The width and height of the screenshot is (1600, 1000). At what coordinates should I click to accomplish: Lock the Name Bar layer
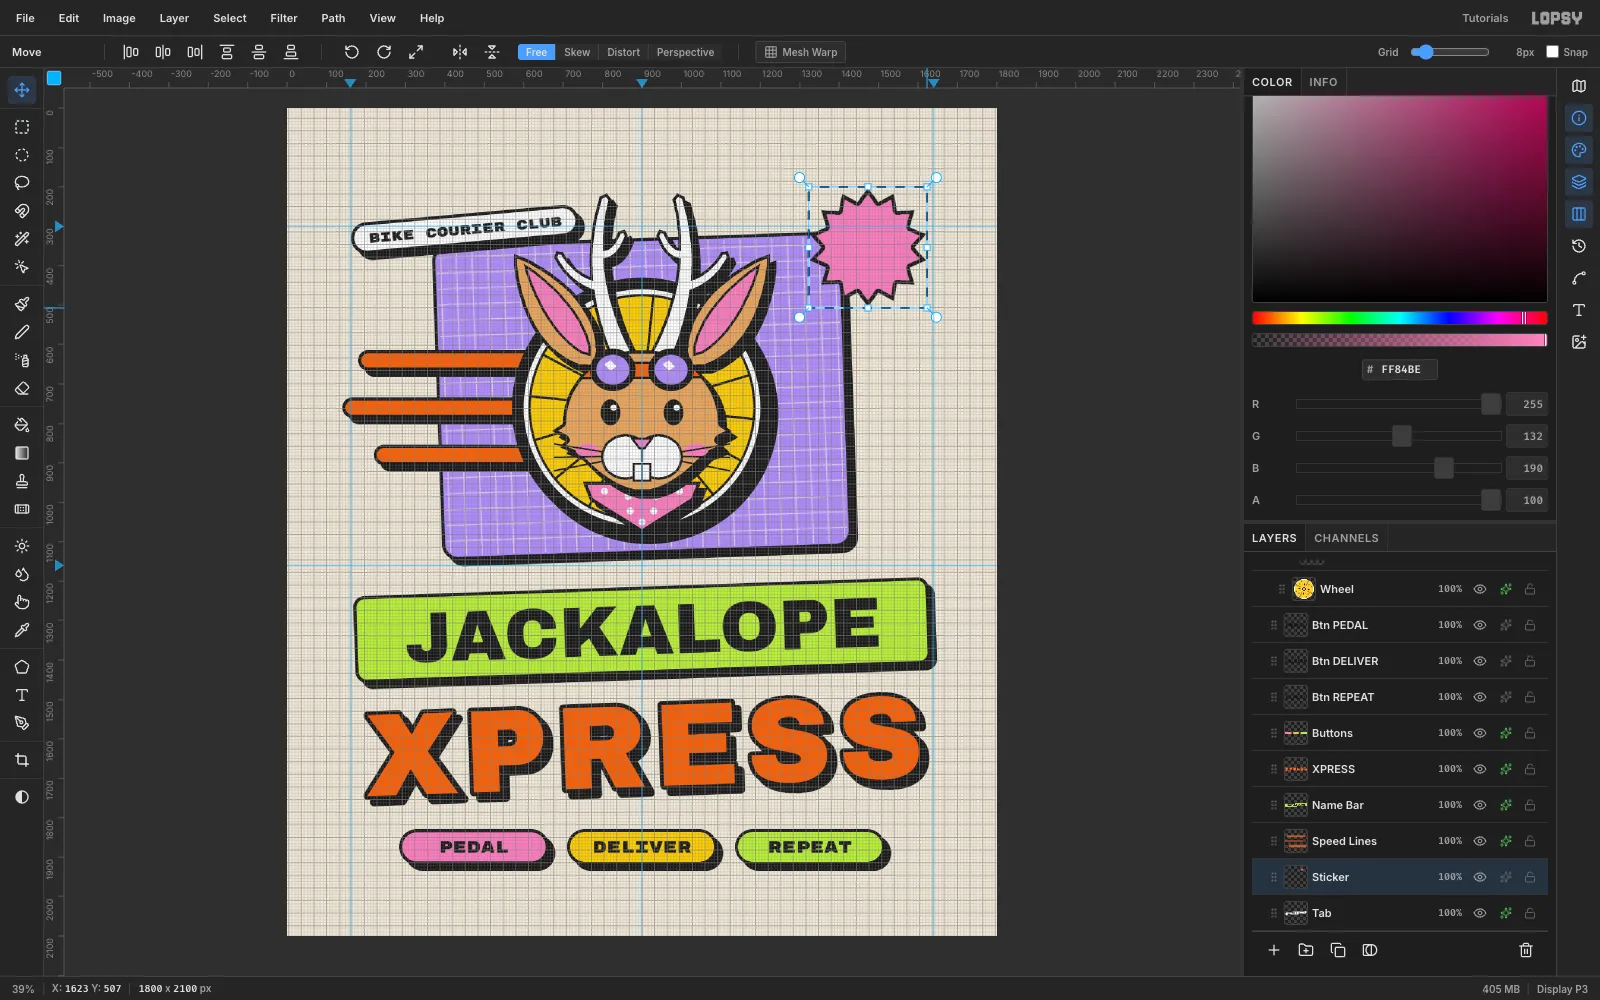1530,805
